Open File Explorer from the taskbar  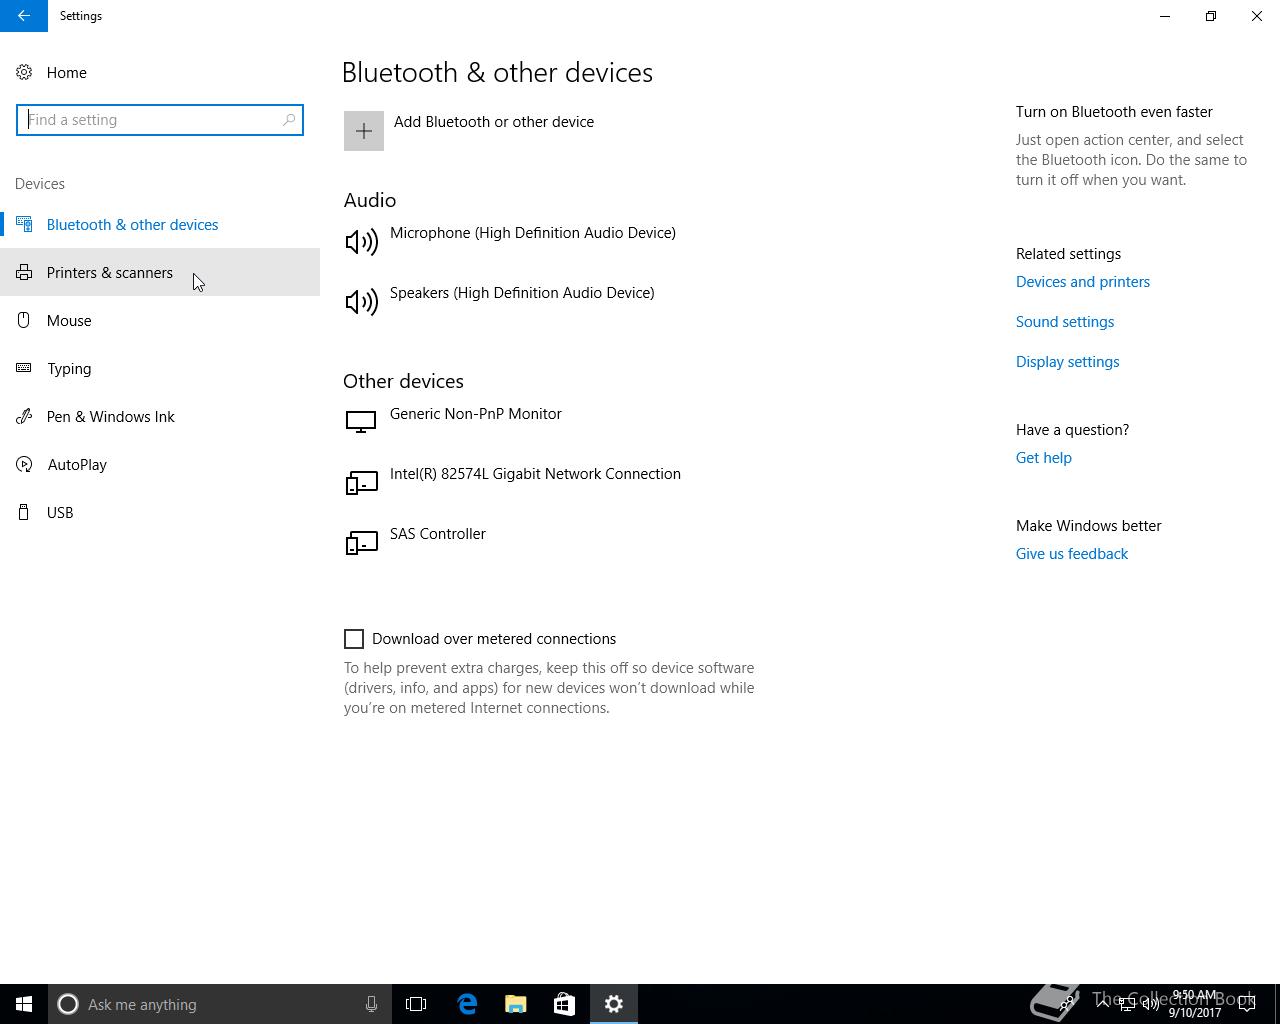coord(516,1004)
